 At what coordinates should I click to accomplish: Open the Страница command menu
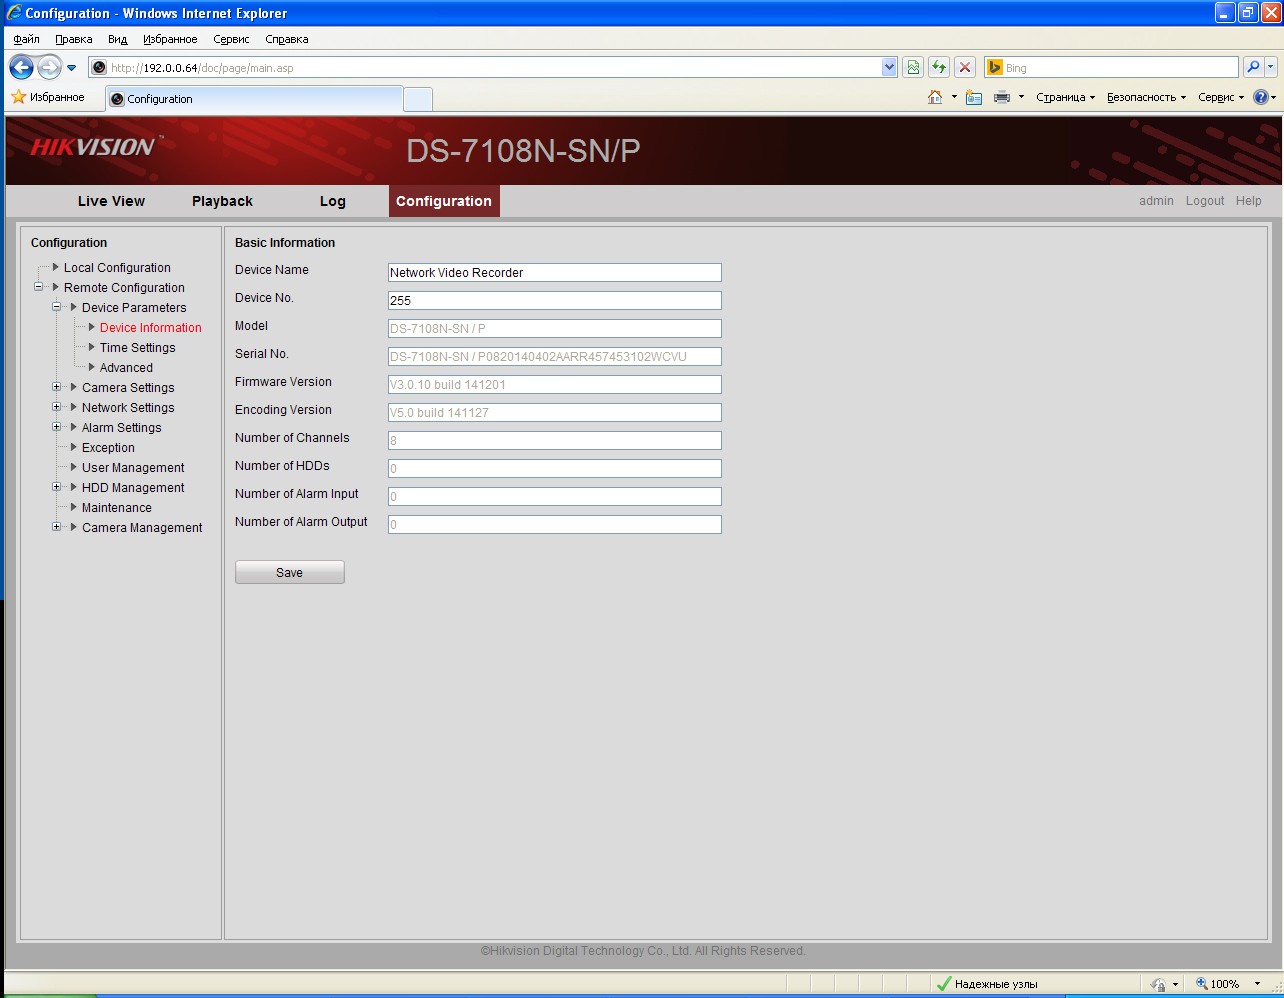(x=1065, y=97)
